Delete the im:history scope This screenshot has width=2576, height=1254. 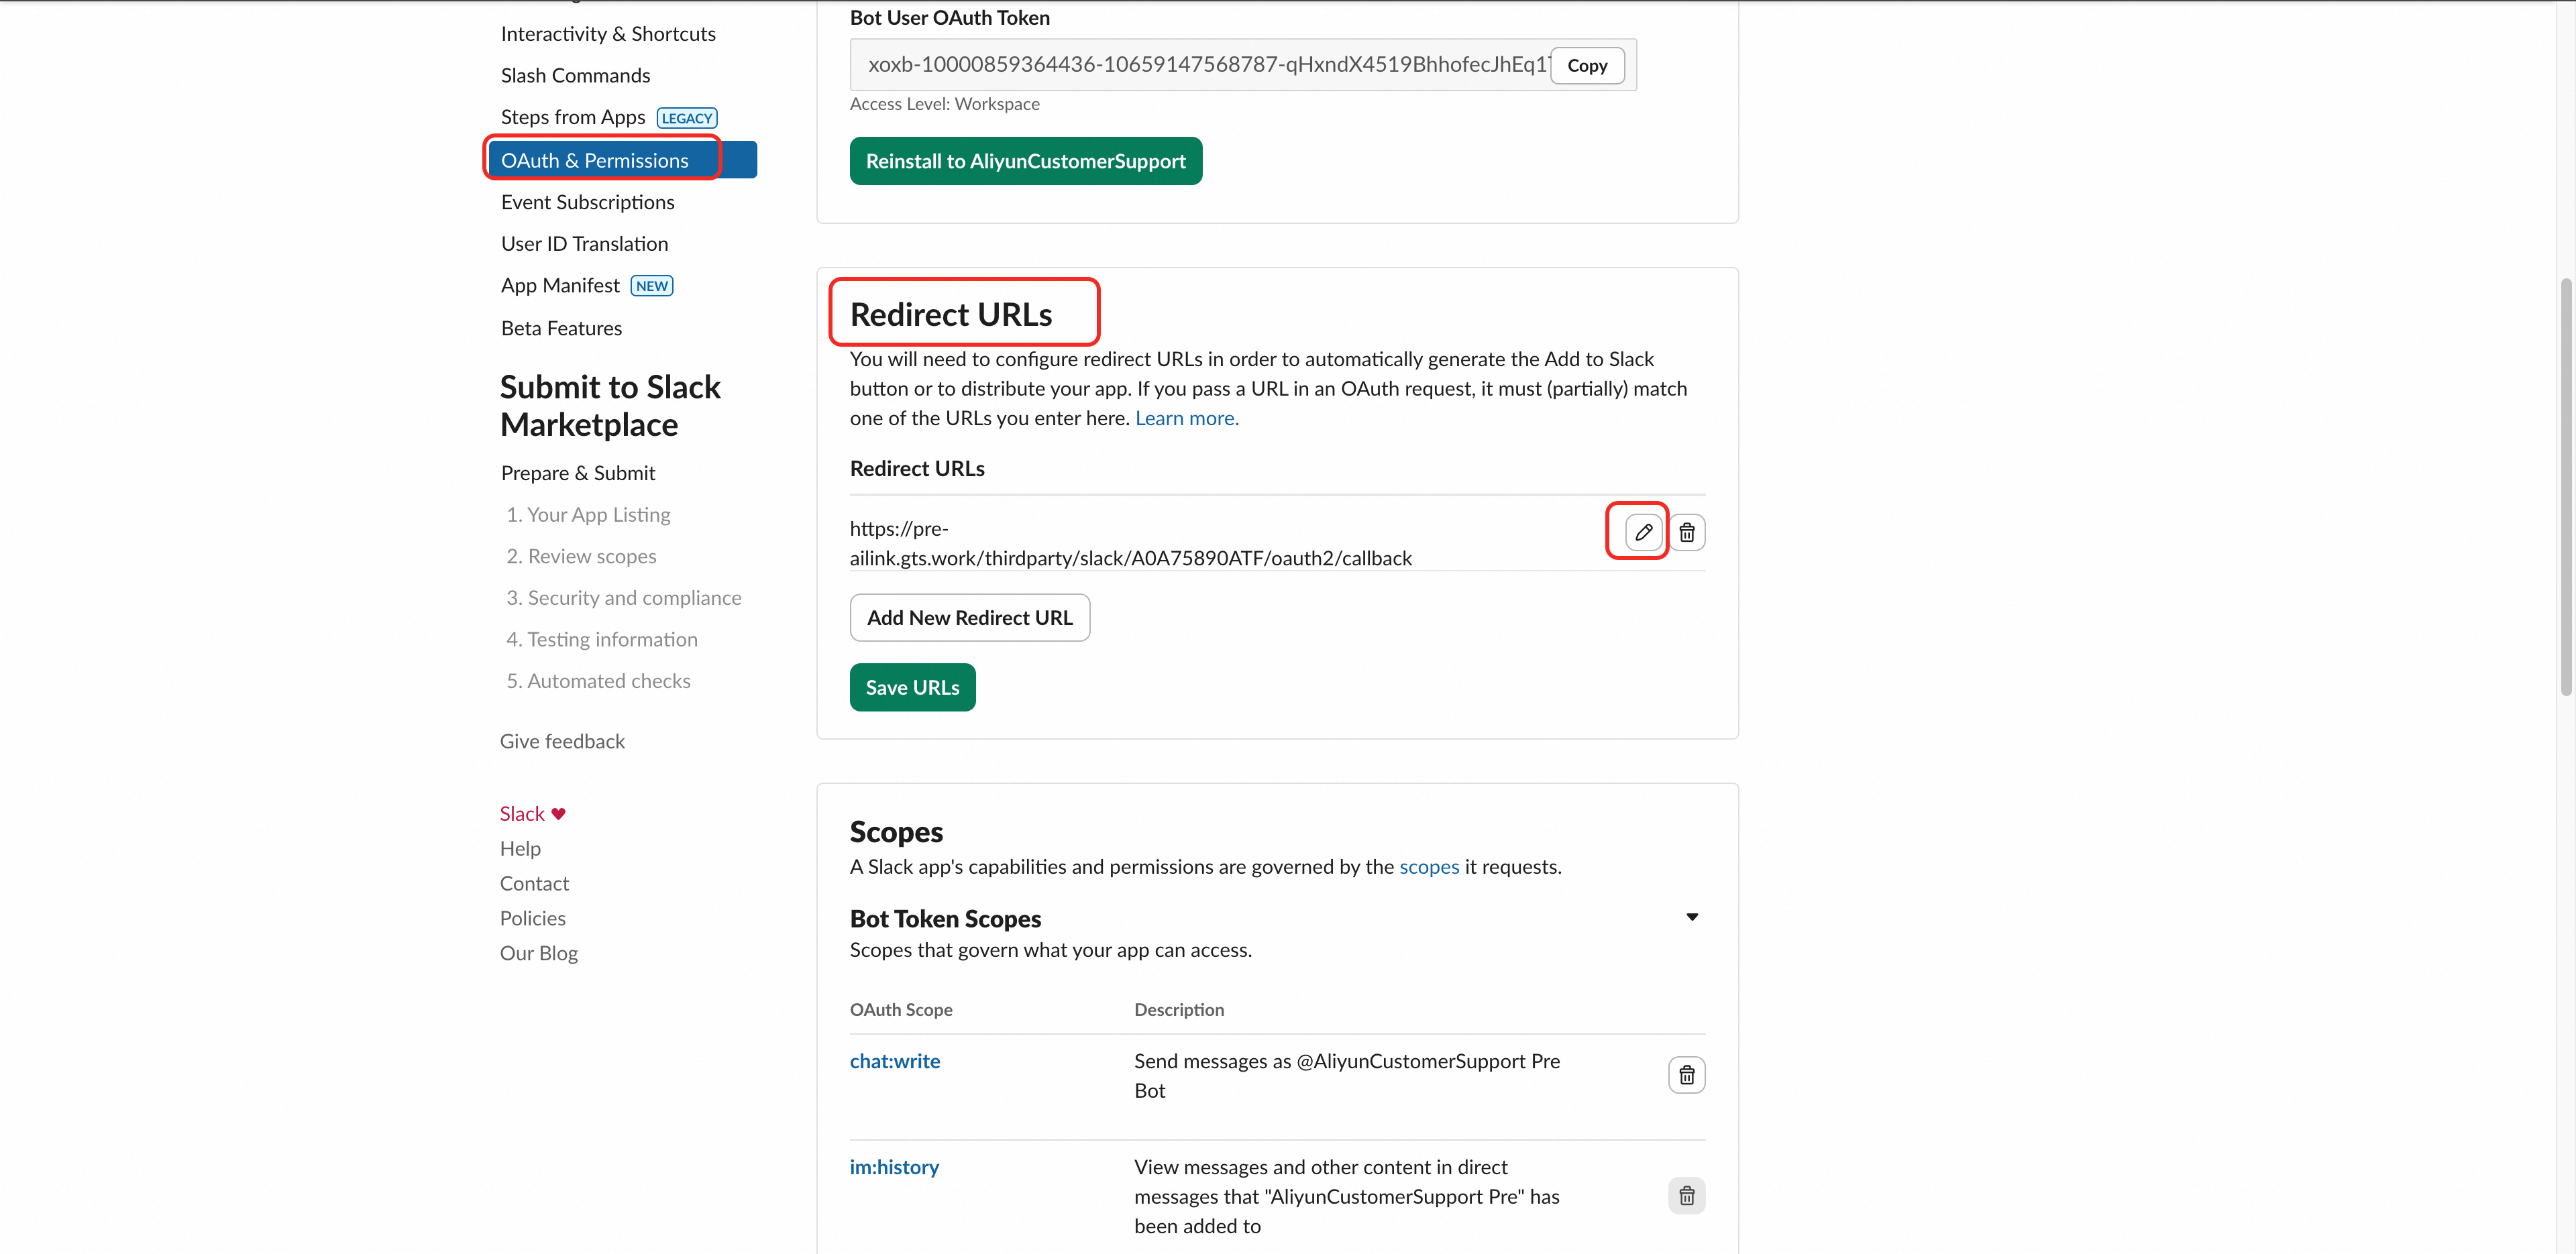[1687, 1196]
